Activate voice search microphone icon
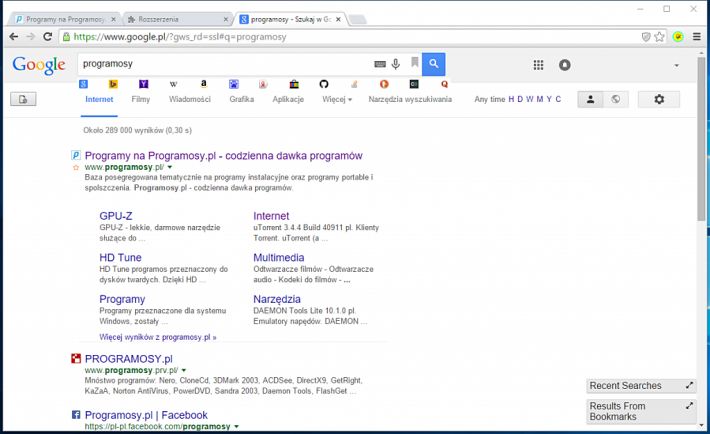 point(396,64)
